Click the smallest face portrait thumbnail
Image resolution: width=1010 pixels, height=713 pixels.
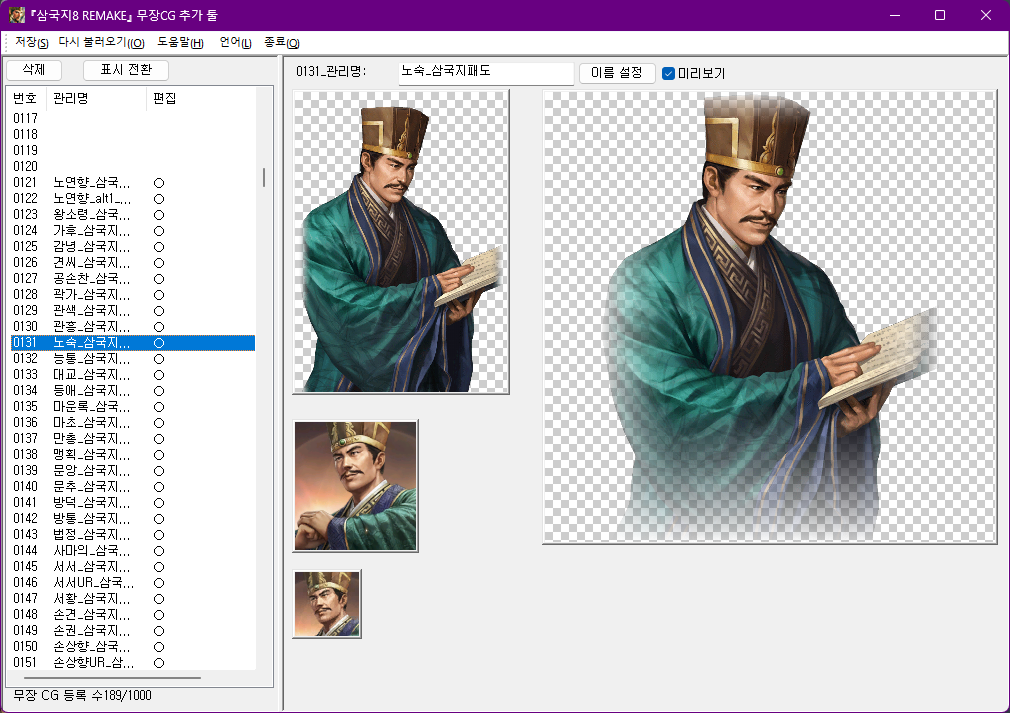point(327,604)
